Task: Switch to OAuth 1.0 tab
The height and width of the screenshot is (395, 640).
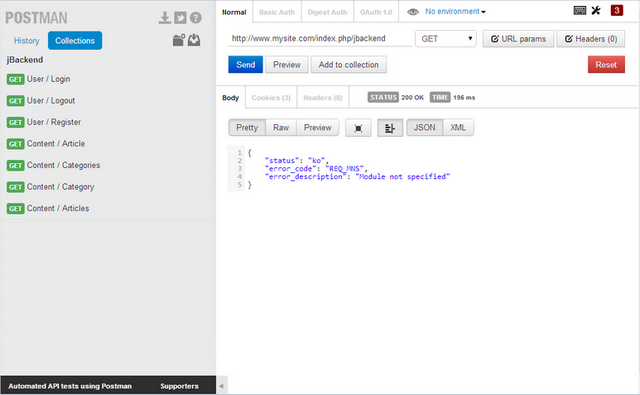Action: point(376,12)
